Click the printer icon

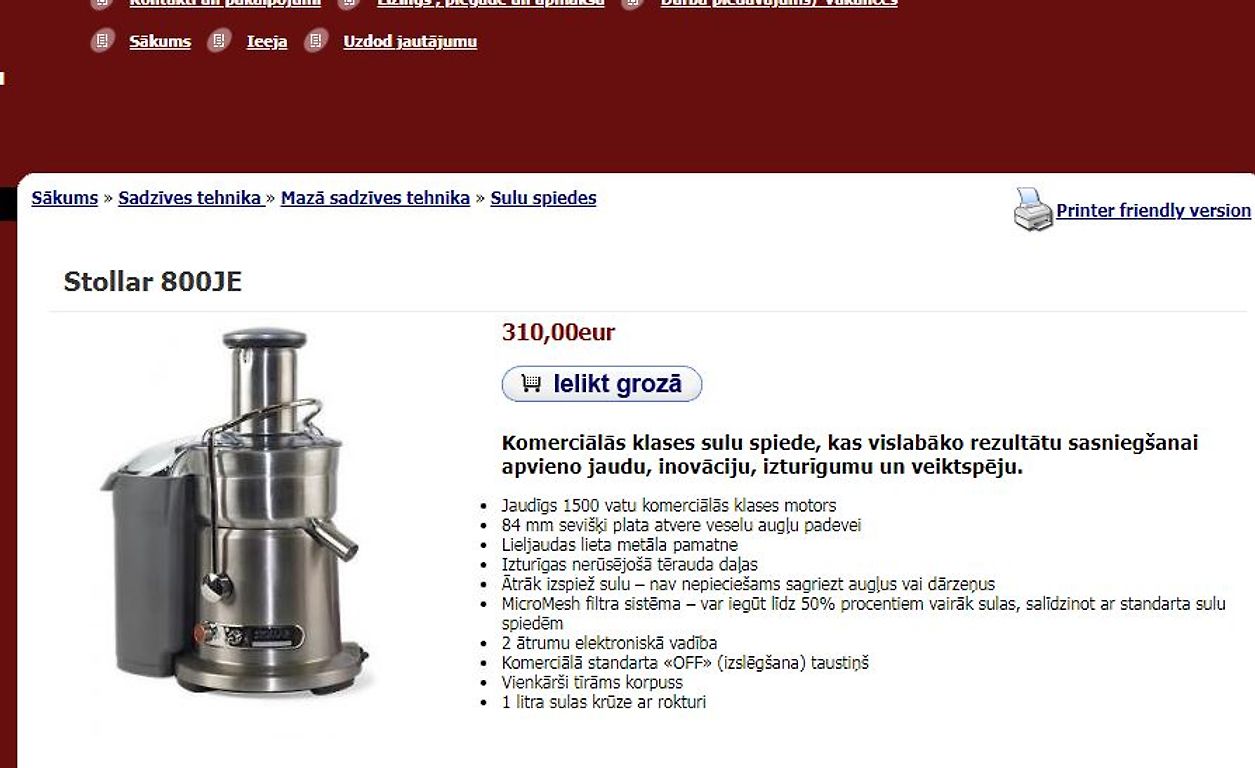click(x=1033, y=209)
